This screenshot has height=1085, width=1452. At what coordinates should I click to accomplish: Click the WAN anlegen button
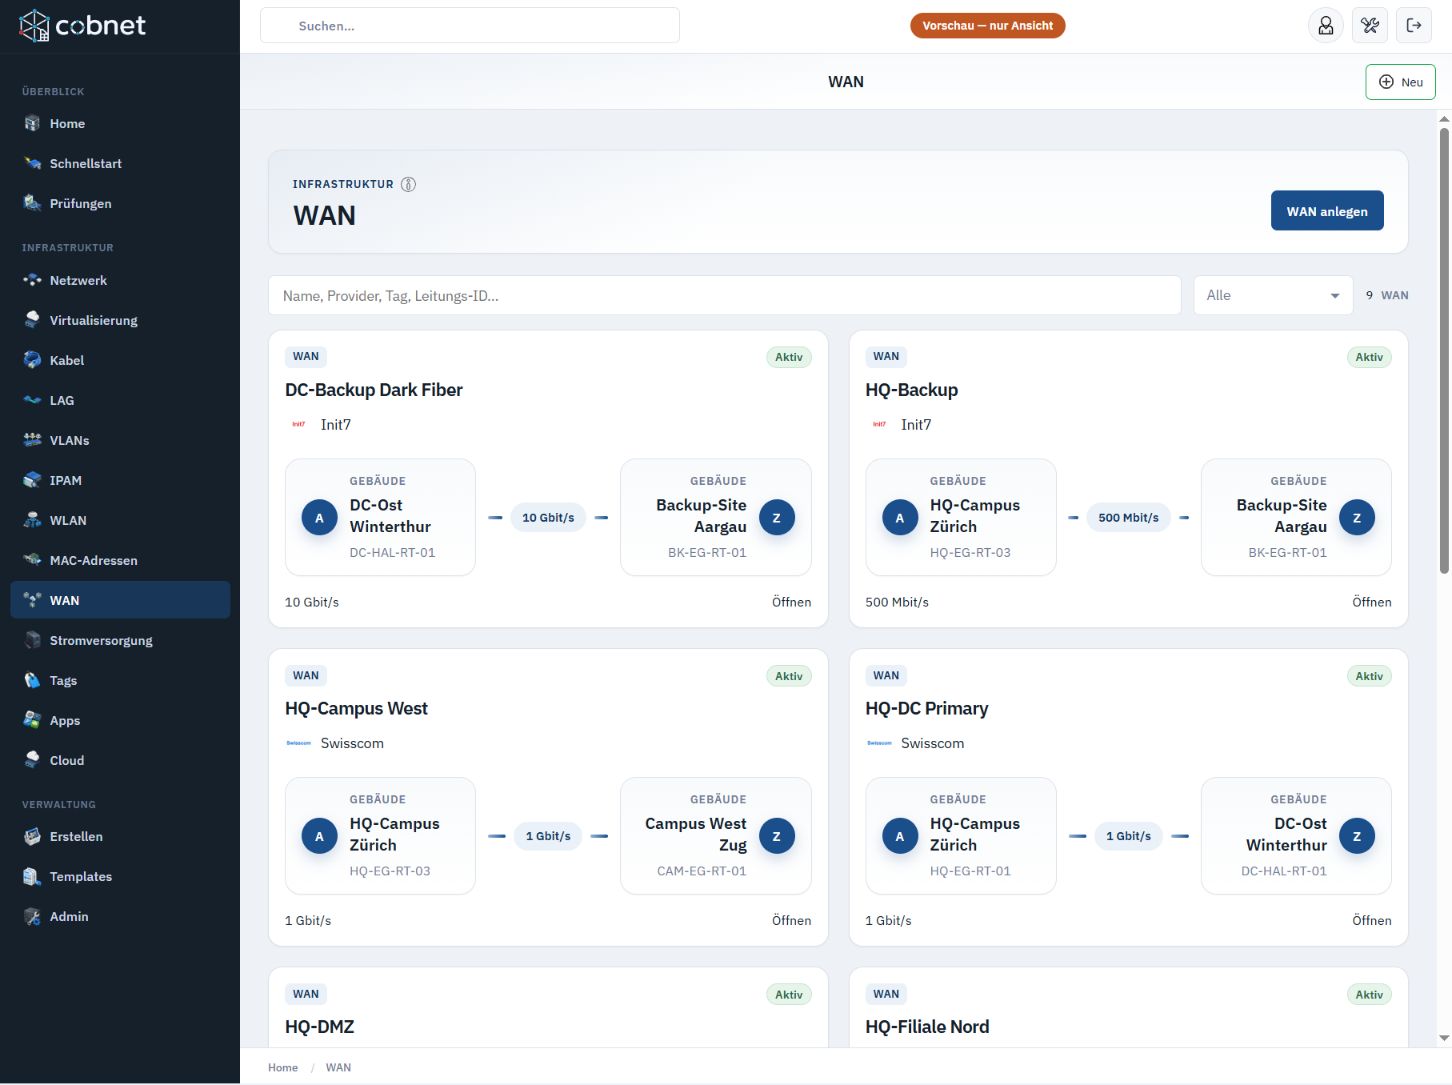coord(1327,211)
